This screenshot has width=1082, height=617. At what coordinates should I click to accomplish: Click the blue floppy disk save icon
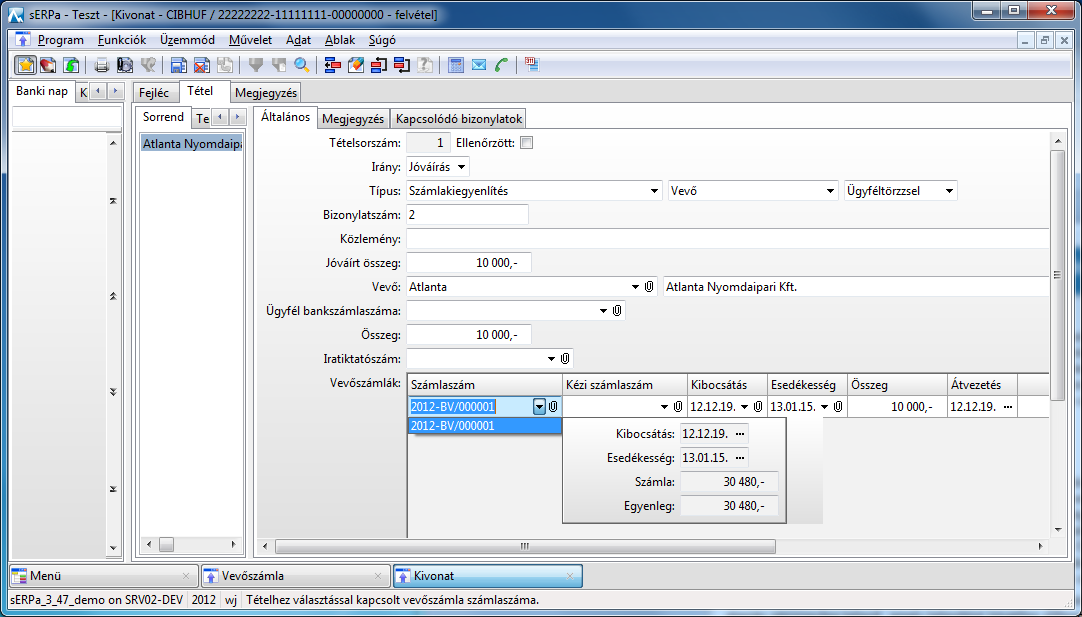coord(178,65)
